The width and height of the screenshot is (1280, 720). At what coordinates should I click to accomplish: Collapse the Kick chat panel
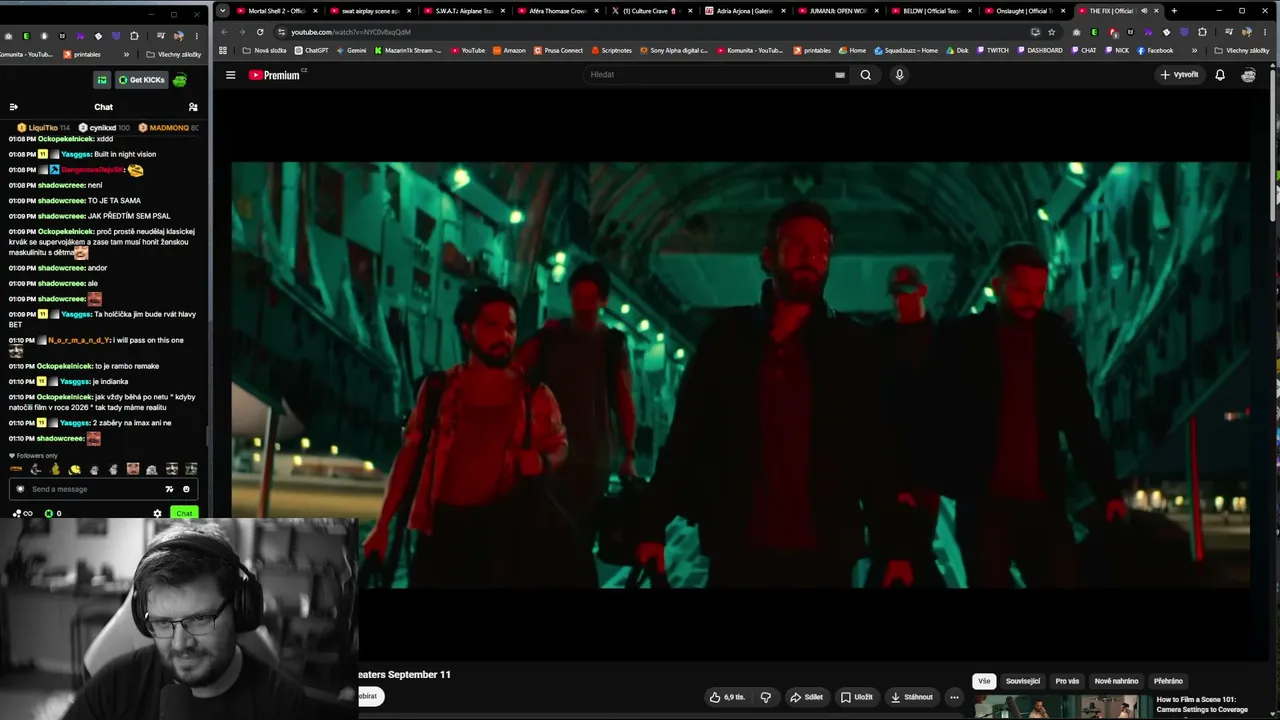(x=13, y=107)
